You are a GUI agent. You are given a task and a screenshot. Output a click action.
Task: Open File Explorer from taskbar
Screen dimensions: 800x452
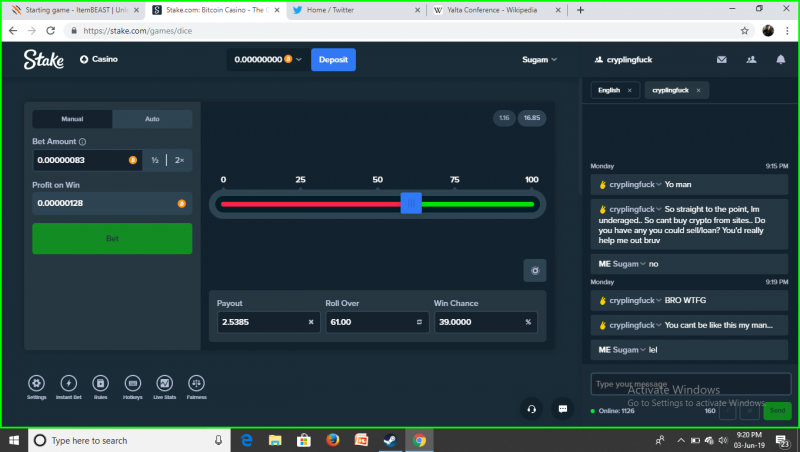pyautogui.click(x=275, y=440)
